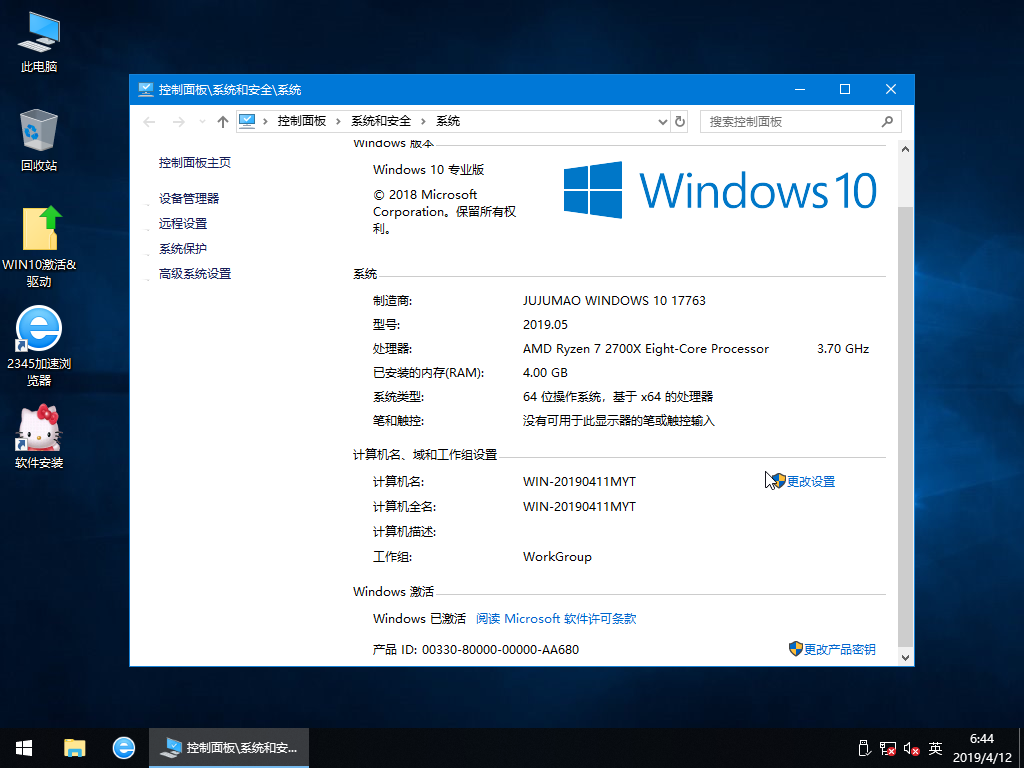Open 远程设置 from sidebar
Viewport: 1024px width, 768px height.
tap(183, 223)
